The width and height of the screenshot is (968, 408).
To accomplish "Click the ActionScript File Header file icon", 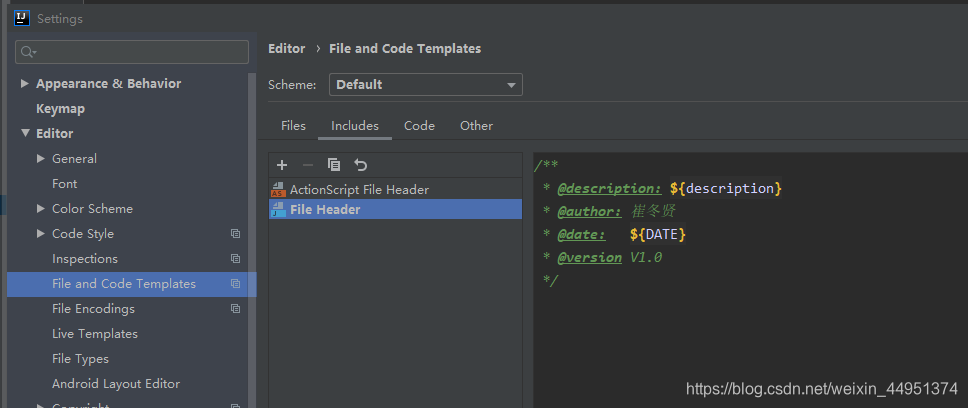I will [278, 189].
